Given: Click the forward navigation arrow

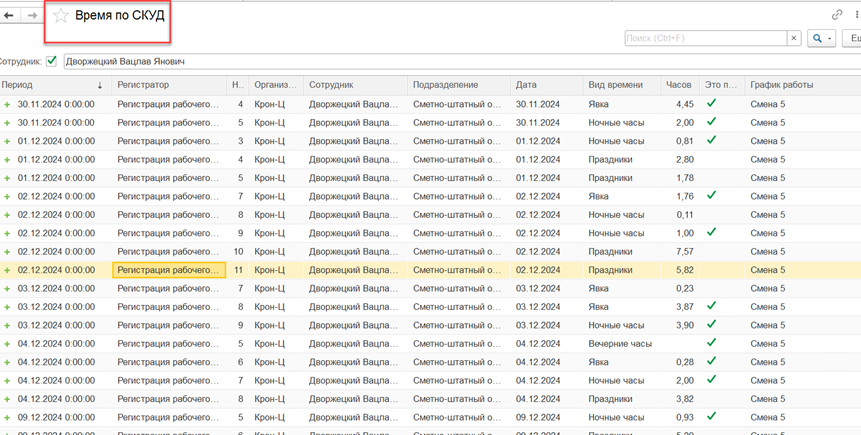Looking at the screenshot, I should tap(32, 16).
